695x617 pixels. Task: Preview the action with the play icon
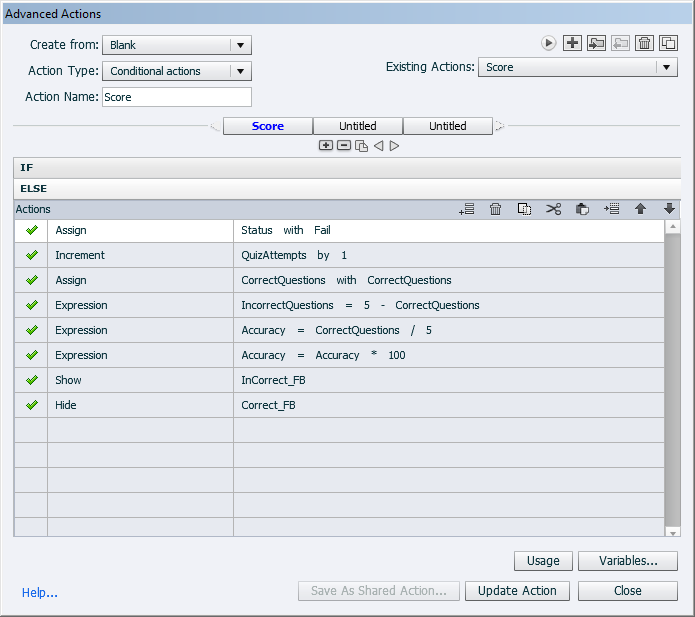coord(548,43)
